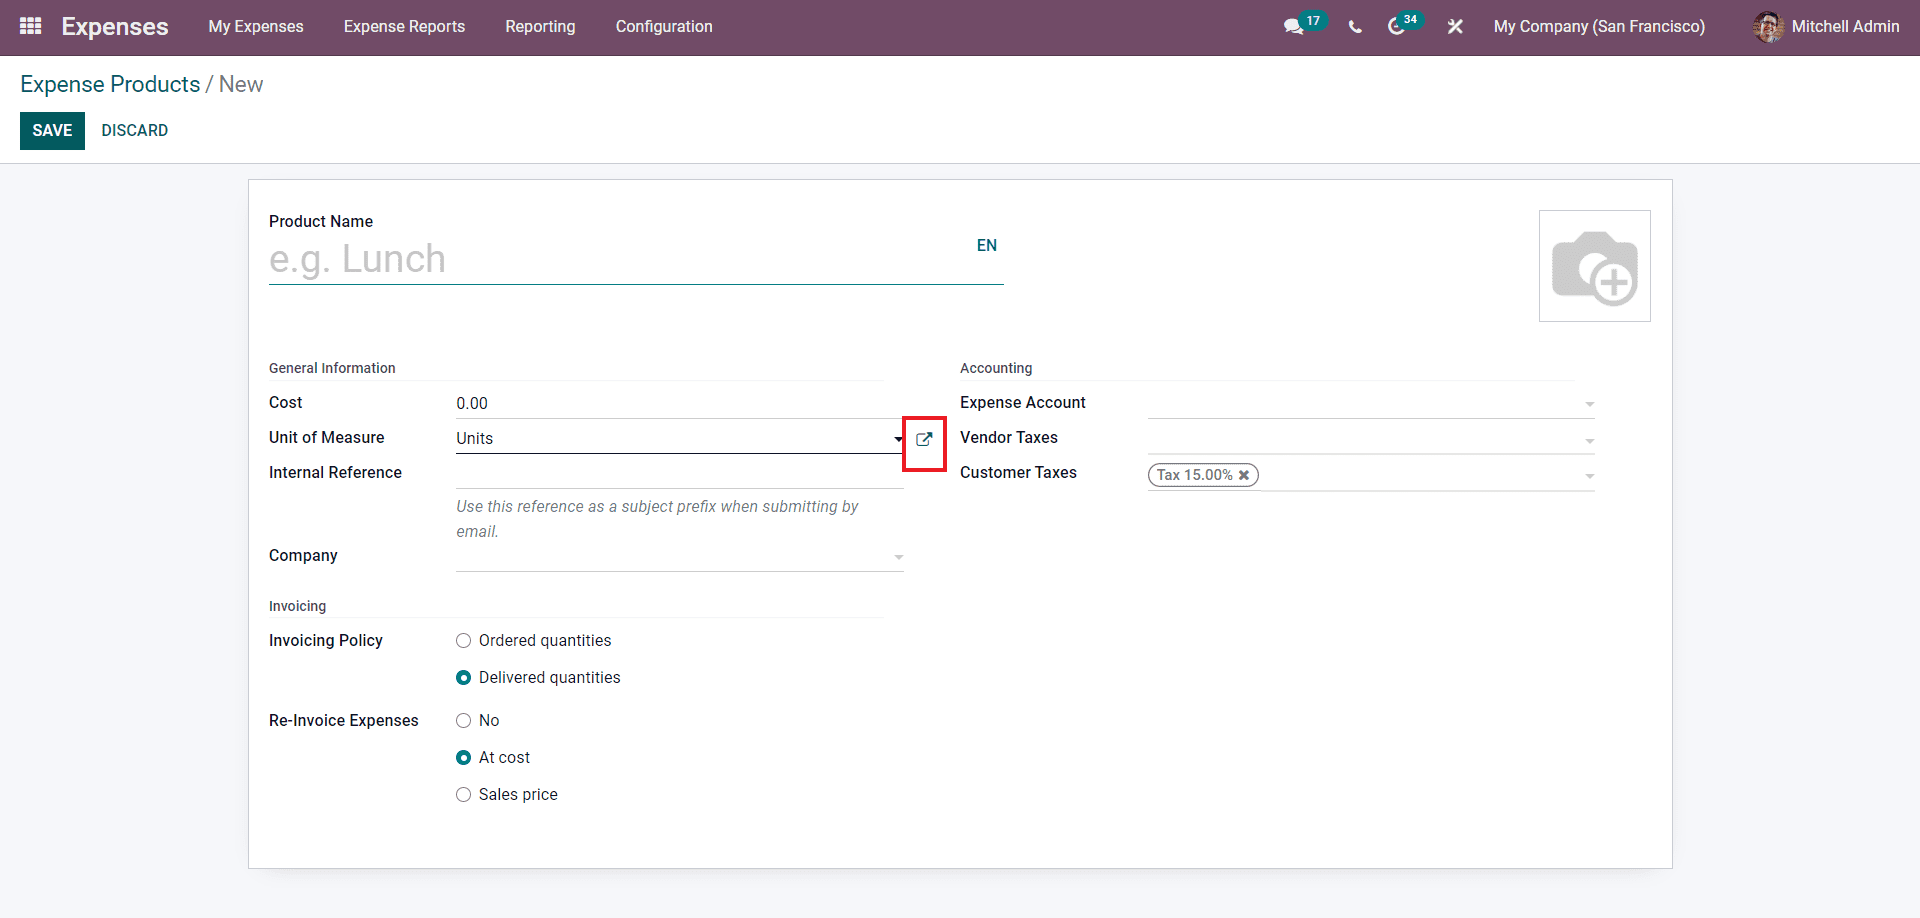Click Mitchell Admin avatar picture
The width and height of the screenshot is (1920, 918).
tap(1768, 27)
